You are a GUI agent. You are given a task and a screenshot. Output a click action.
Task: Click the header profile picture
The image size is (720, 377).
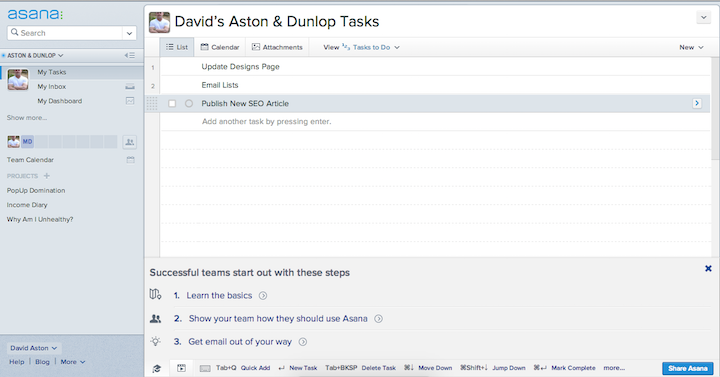tap(159, 23)
